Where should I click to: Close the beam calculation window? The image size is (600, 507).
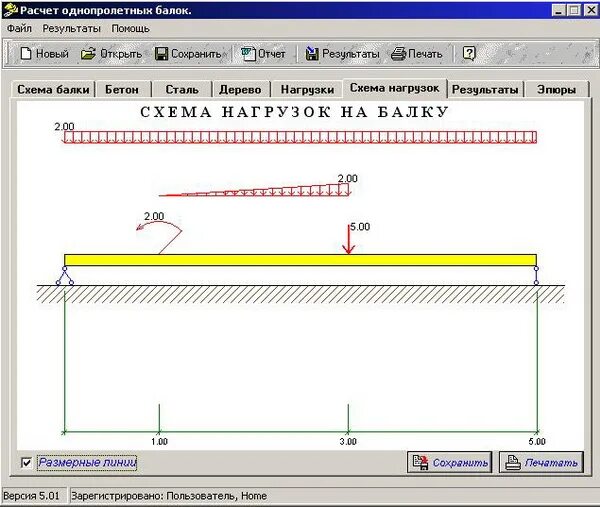point(591,10)
